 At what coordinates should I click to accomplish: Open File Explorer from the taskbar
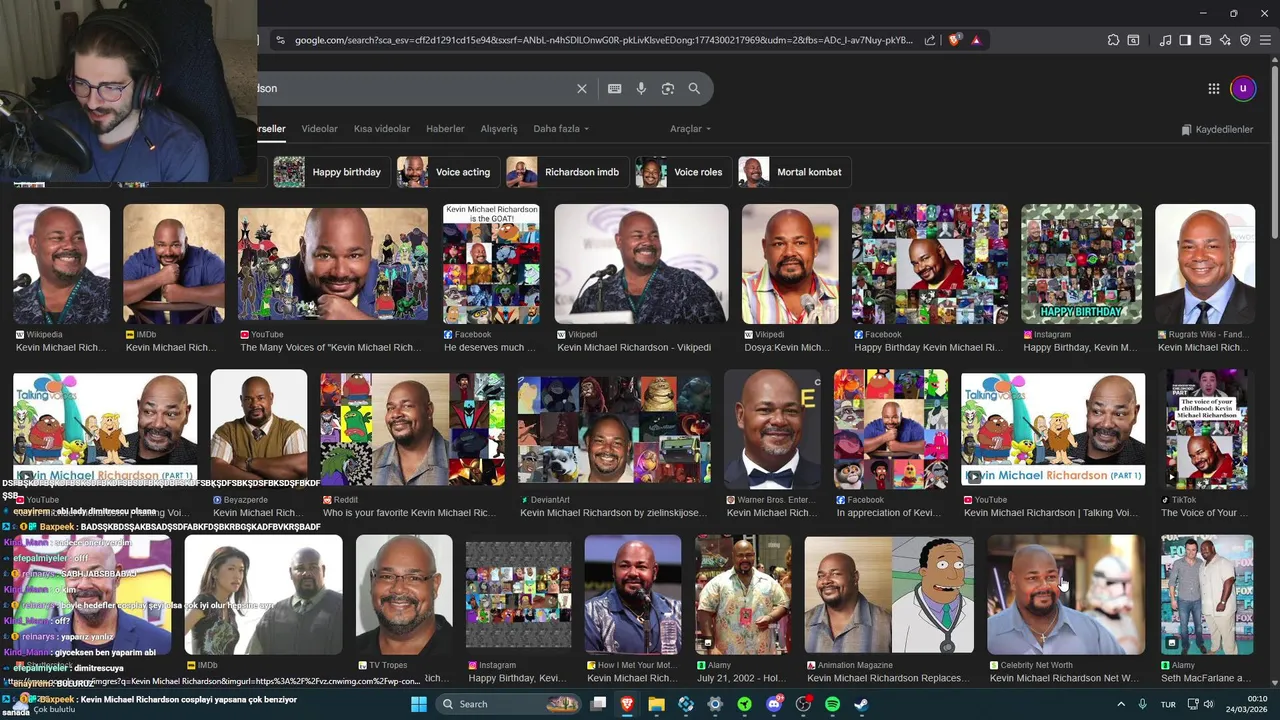656,704
